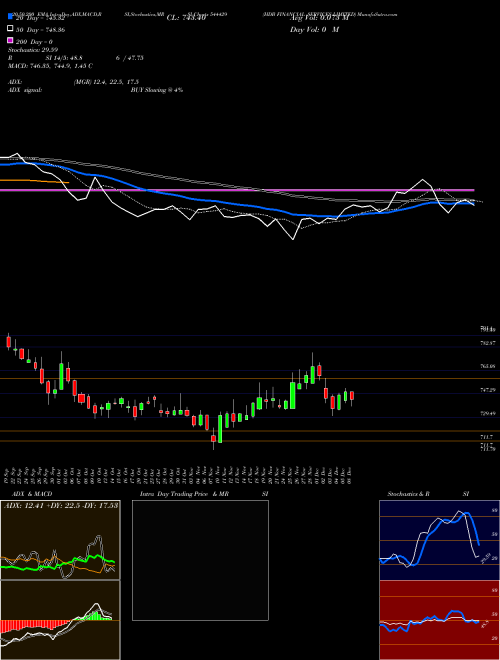
Task: Open the MACD histogram chart thumbnail
Action: 60,620
